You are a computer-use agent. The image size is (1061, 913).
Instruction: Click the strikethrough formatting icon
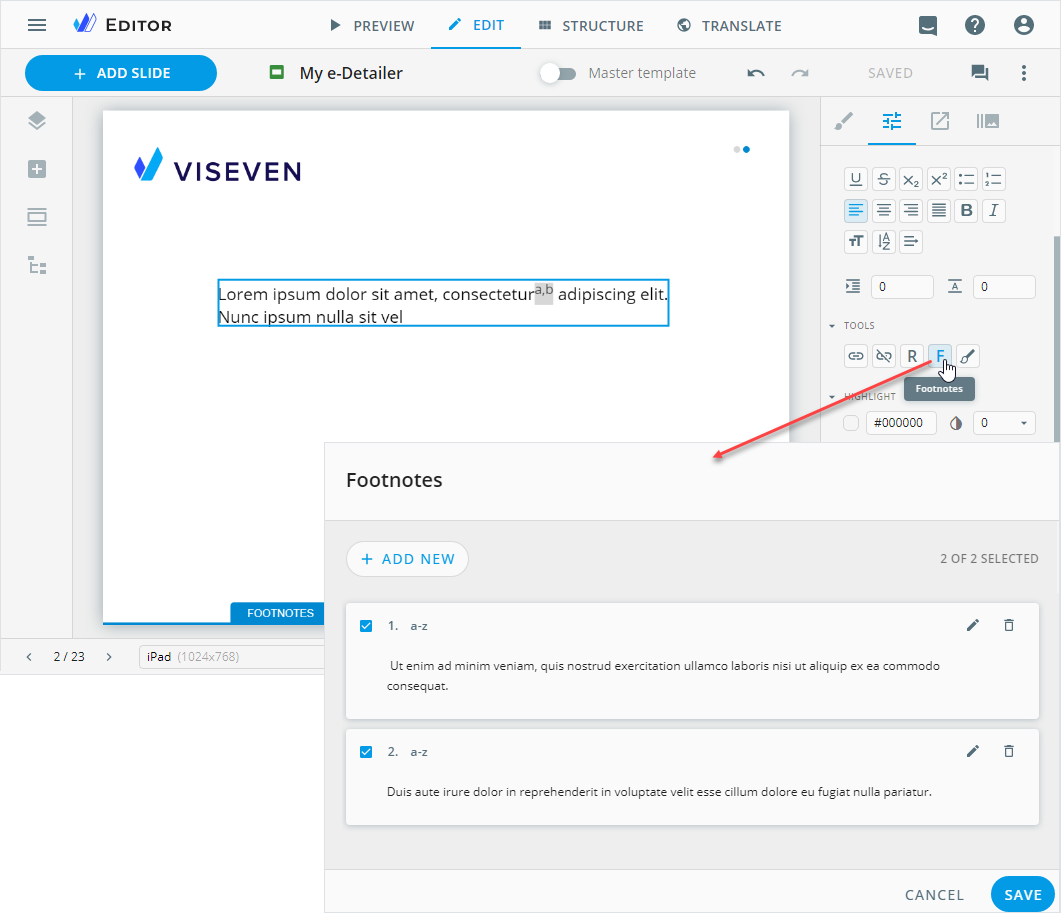(883, 180)
